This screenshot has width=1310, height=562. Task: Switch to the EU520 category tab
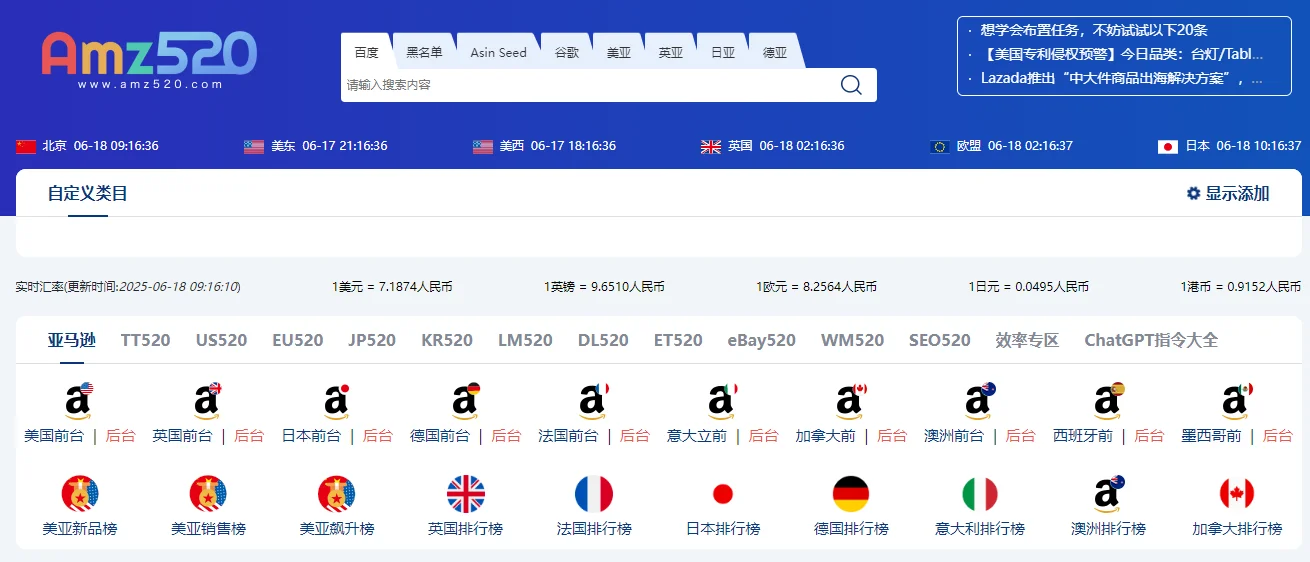(x=298, y=340)
